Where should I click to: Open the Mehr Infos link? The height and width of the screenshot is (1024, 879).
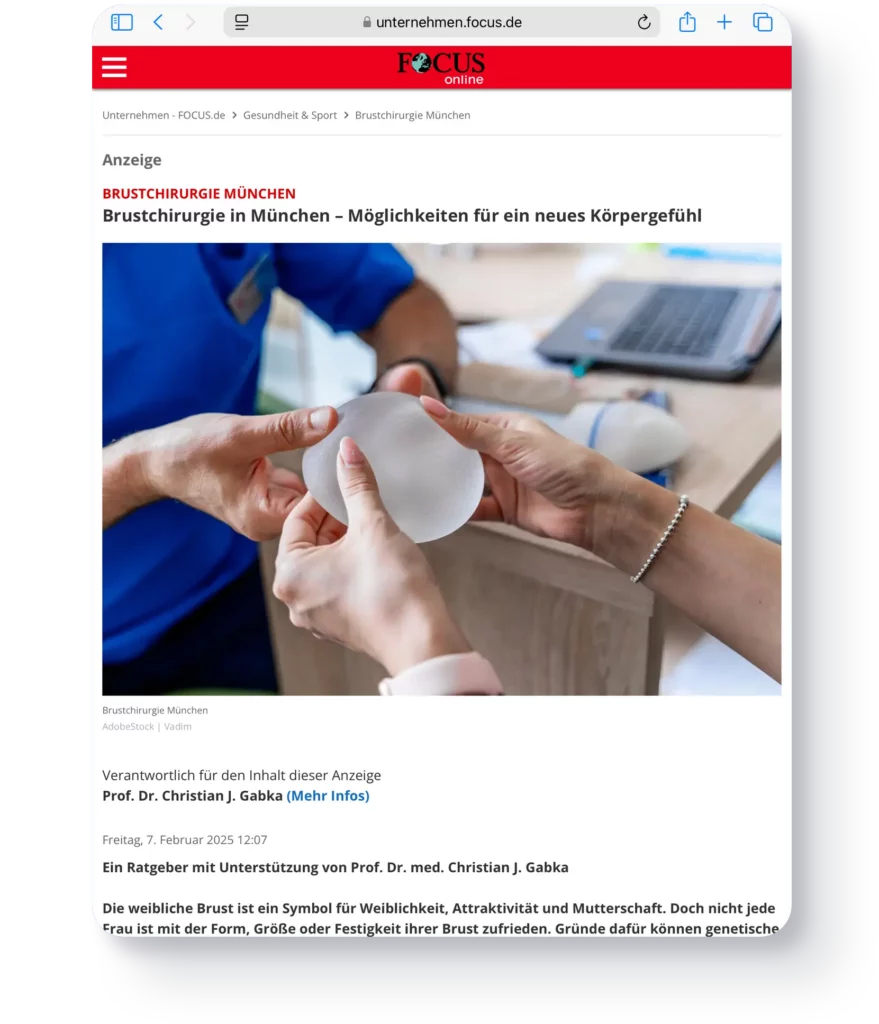coord(328,795)
